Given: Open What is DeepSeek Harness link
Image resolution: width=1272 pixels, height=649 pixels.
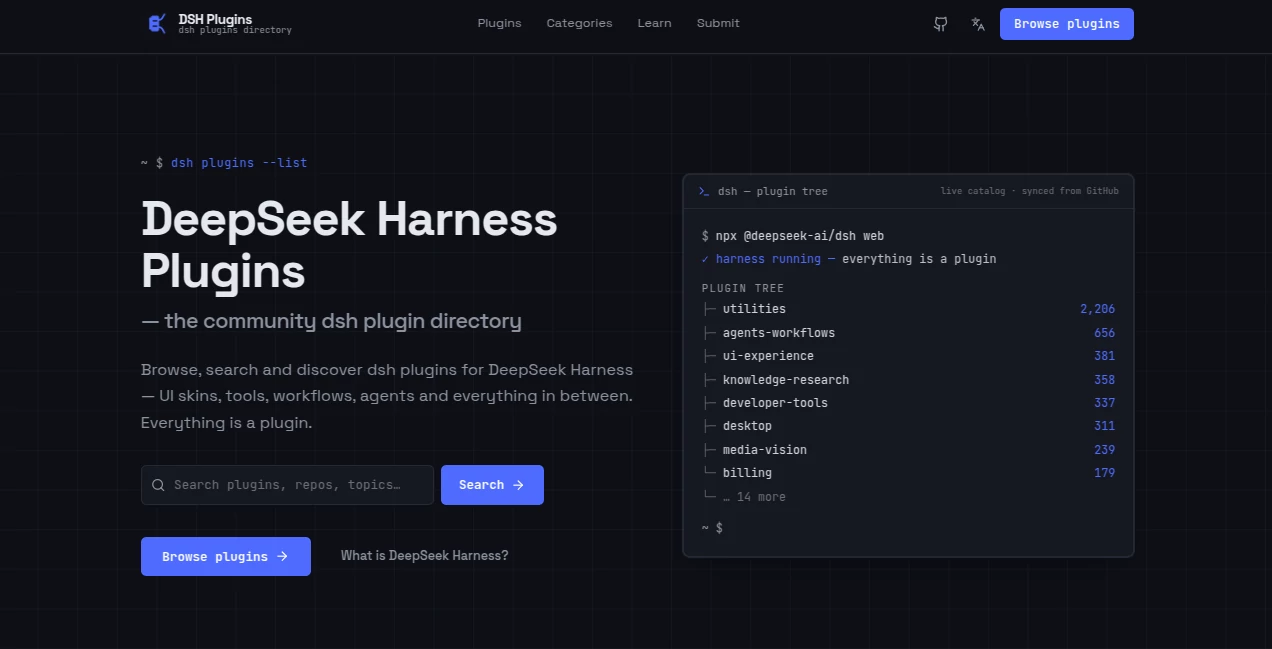Looking at the screenshot, I should pos(424,556).
